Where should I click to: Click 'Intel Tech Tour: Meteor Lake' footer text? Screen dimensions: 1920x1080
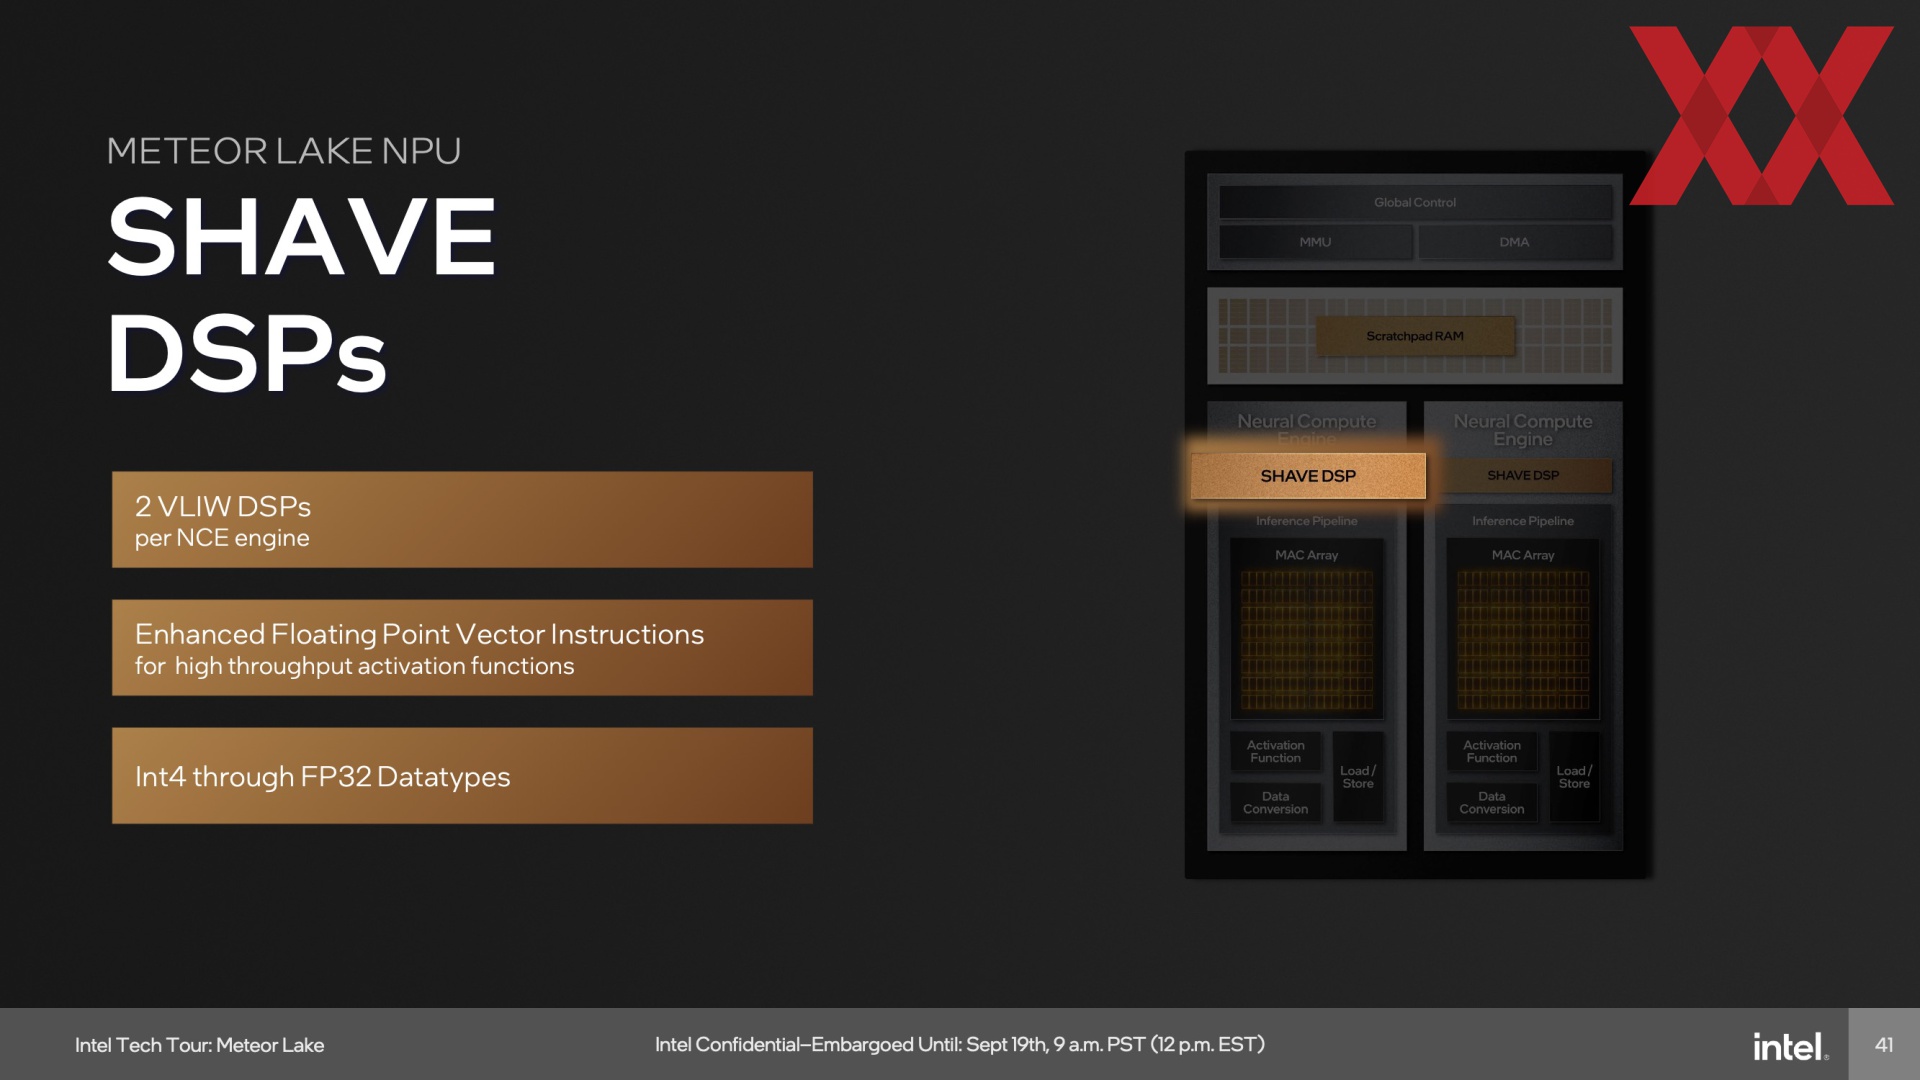click(x=199, y=1045)
